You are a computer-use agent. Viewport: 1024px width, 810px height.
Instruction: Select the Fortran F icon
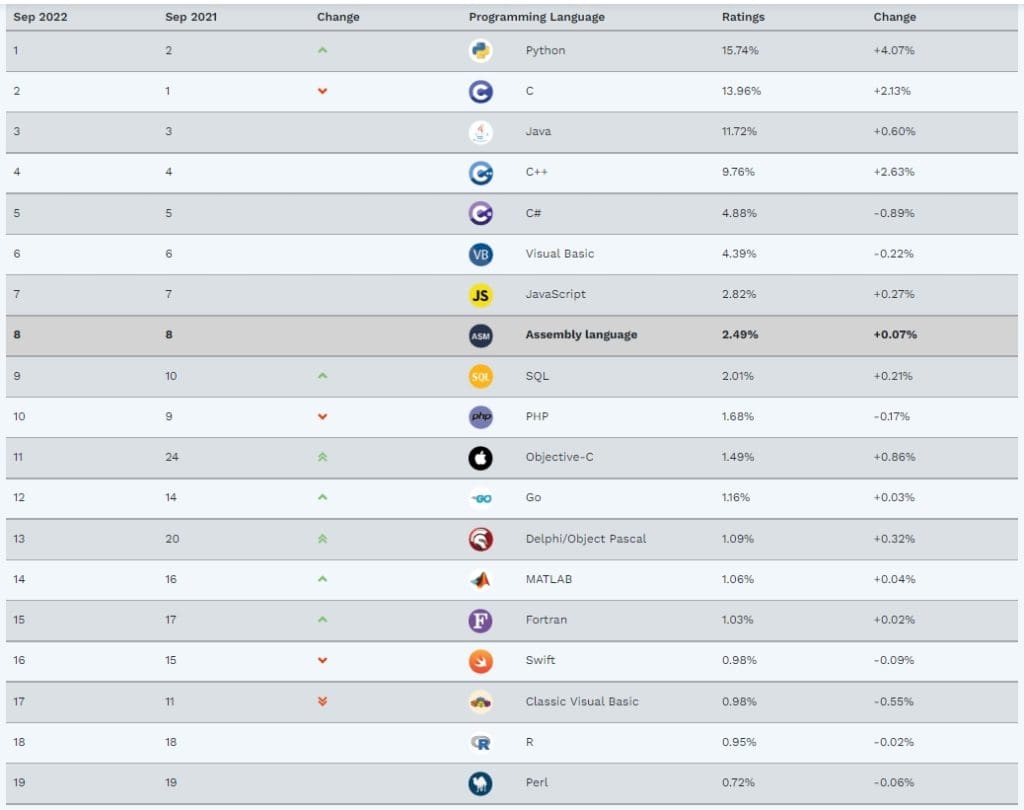point(481,620)
